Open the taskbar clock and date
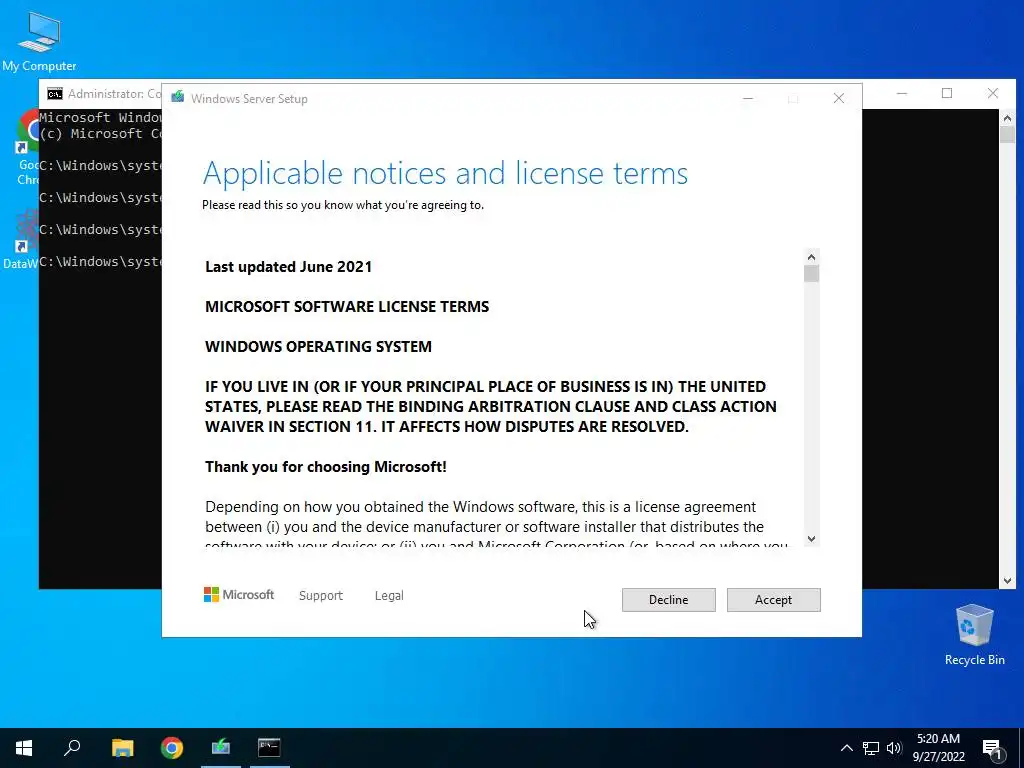 pos(938,748)
